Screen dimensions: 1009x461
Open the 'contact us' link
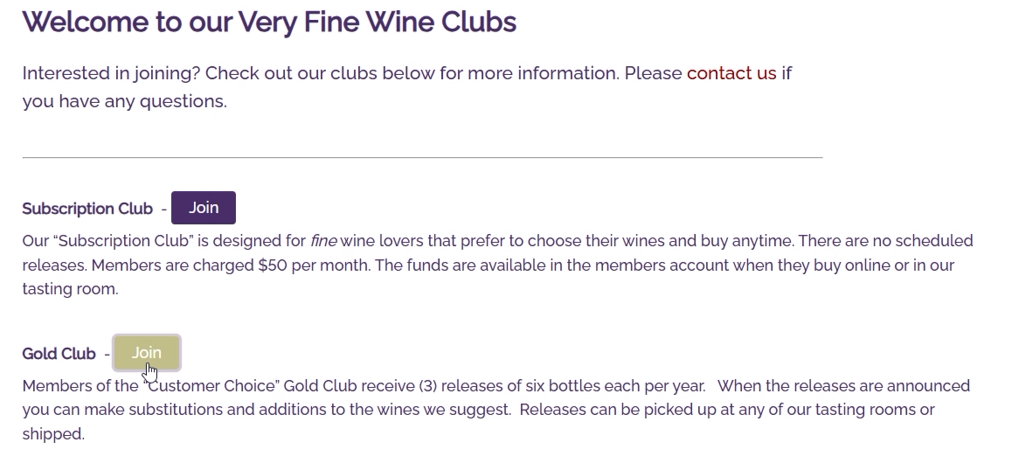(732, 73)
